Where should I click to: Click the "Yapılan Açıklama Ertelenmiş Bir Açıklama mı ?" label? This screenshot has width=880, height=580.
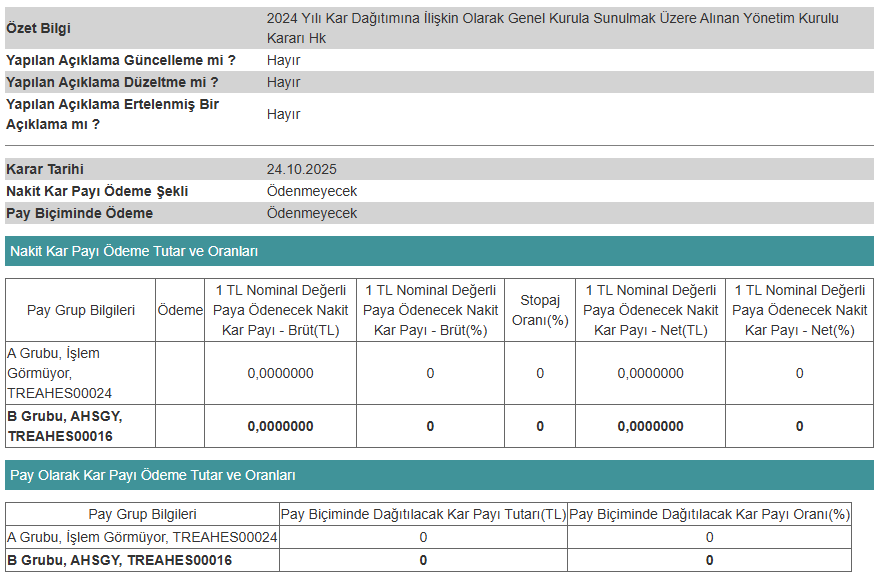click(112, 114)
